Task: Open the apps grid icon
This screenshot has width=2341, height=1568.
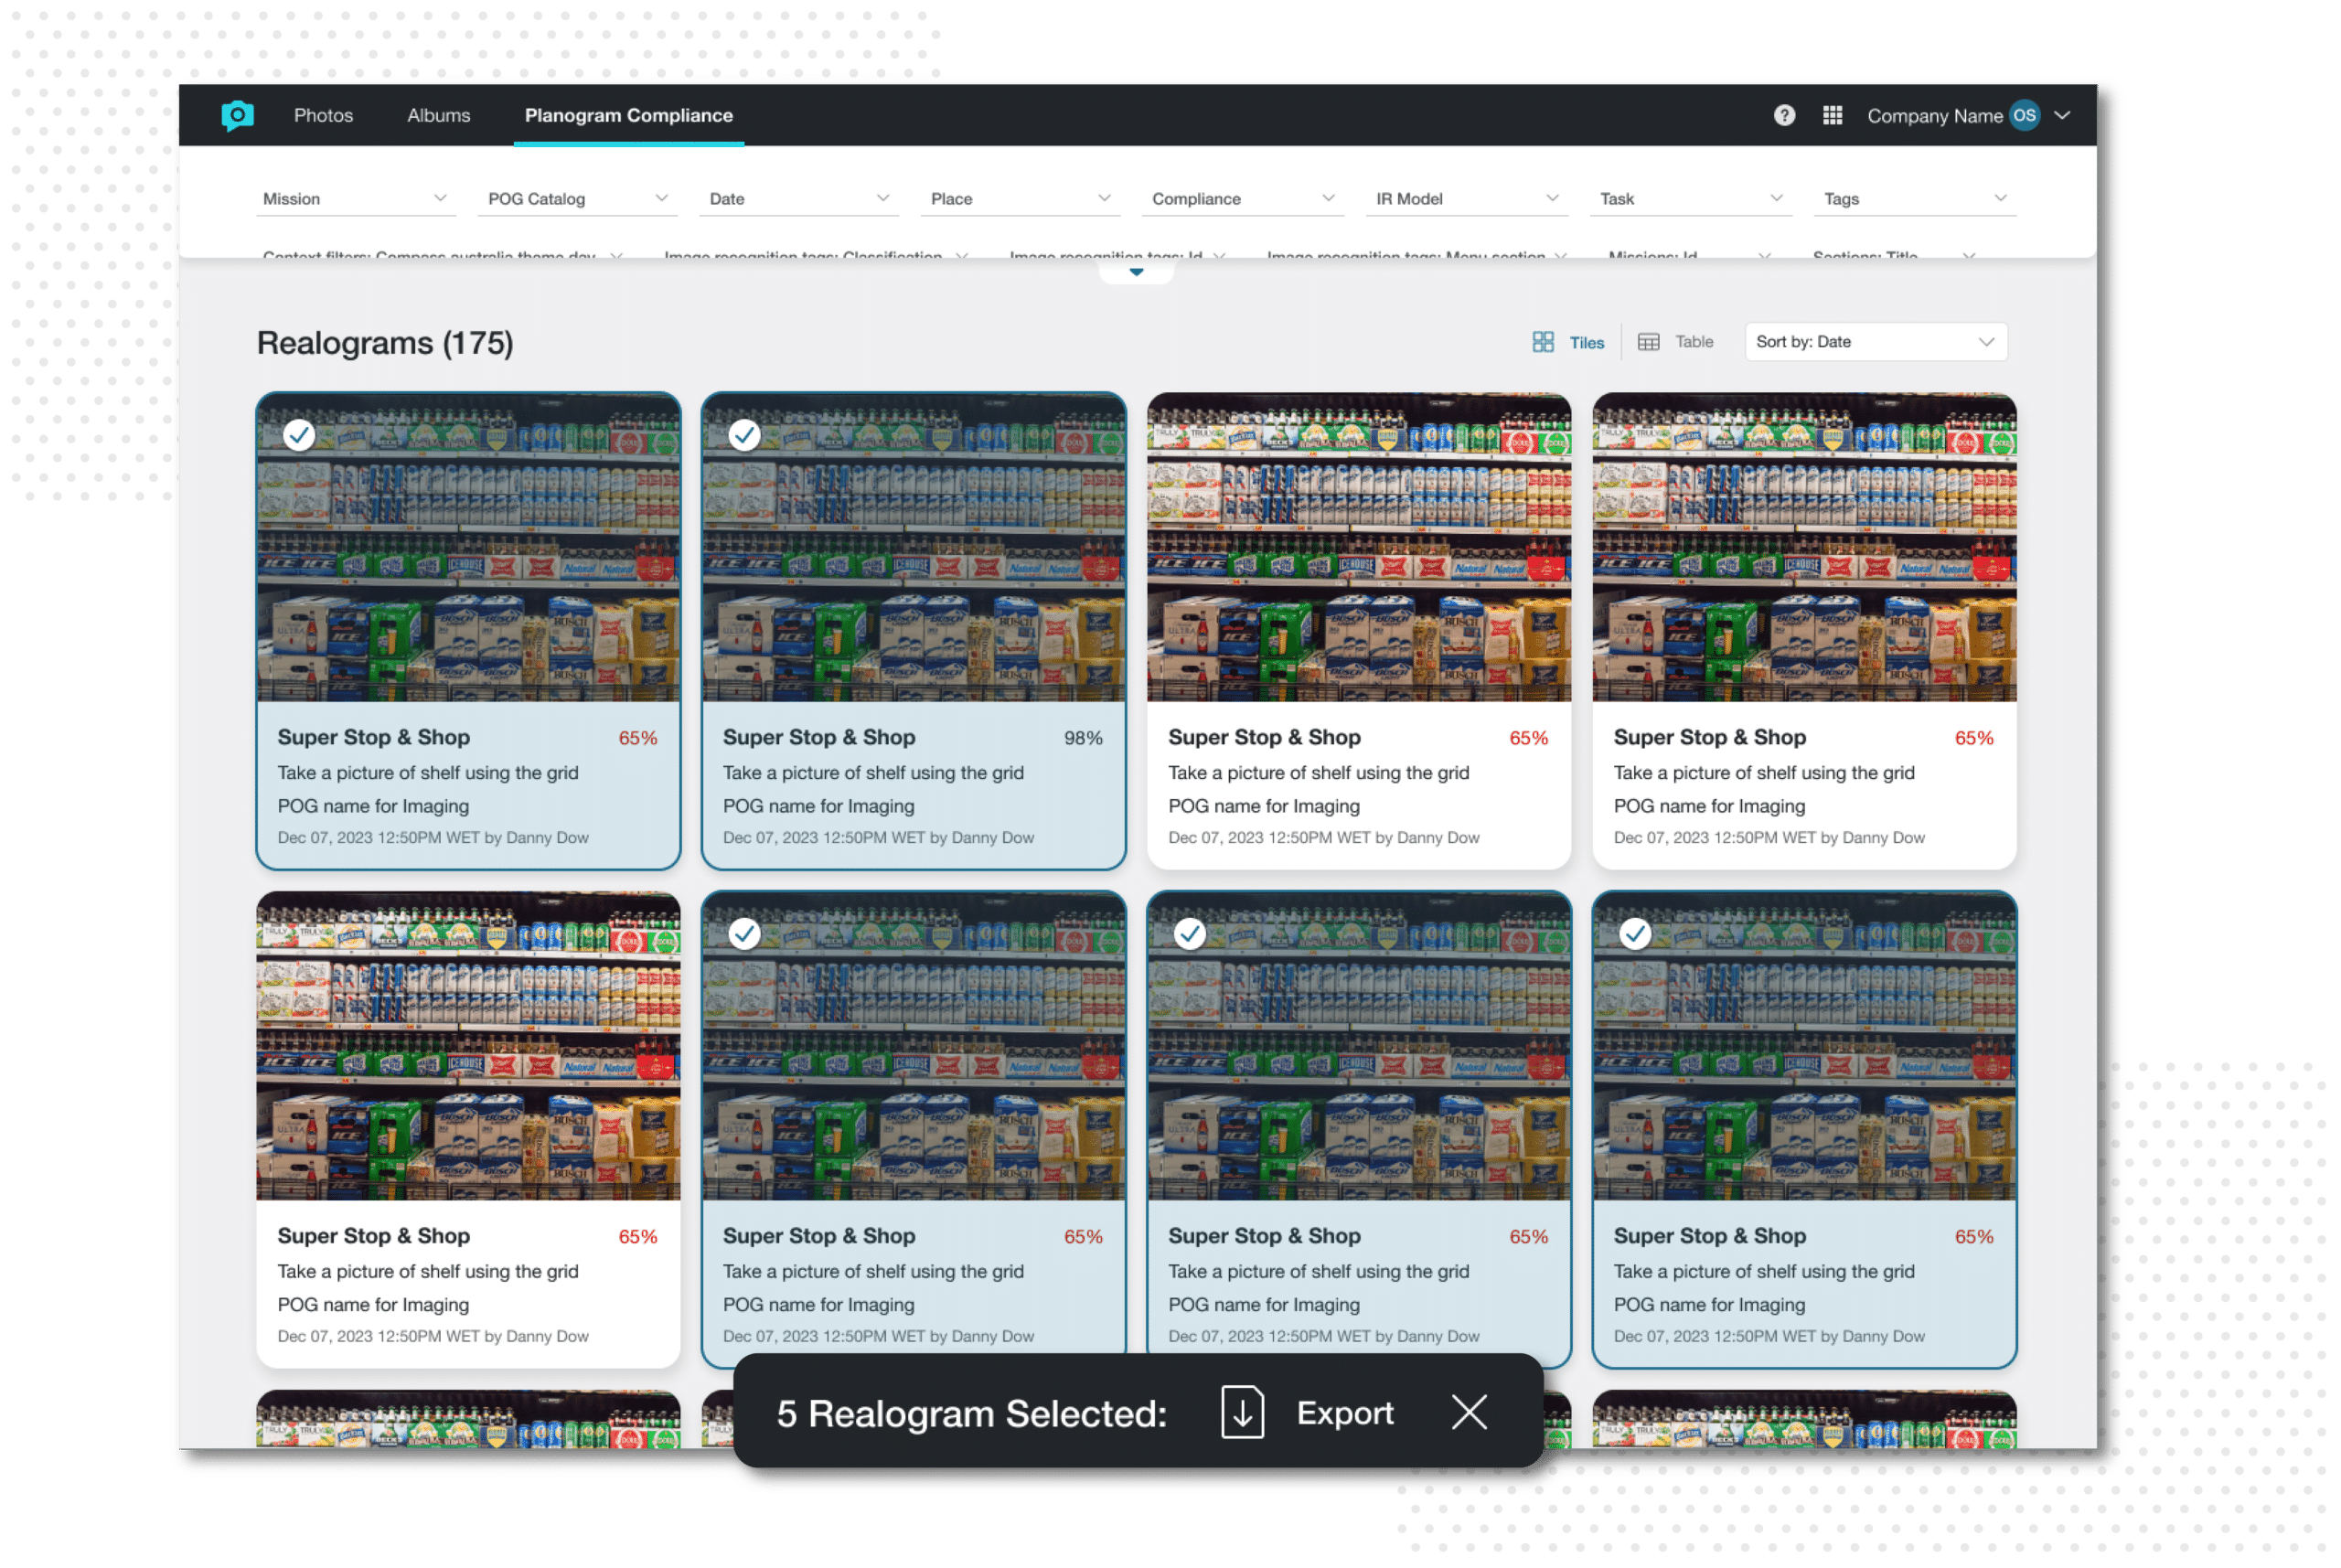Action: pos(1832,116)
